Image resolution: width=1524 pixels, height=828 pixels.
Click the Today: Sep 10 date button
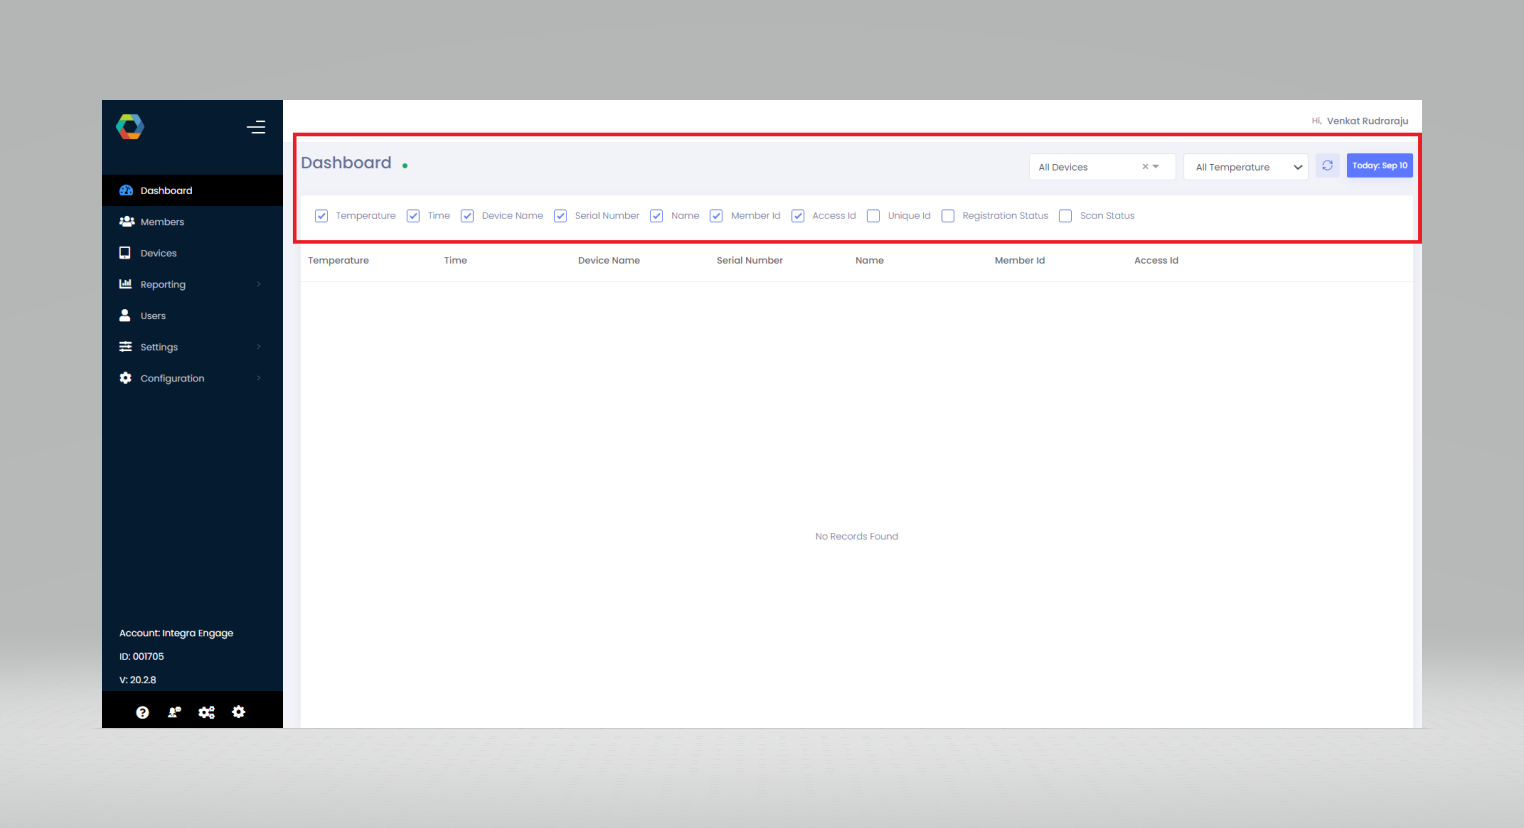[x=1379, y=165]
